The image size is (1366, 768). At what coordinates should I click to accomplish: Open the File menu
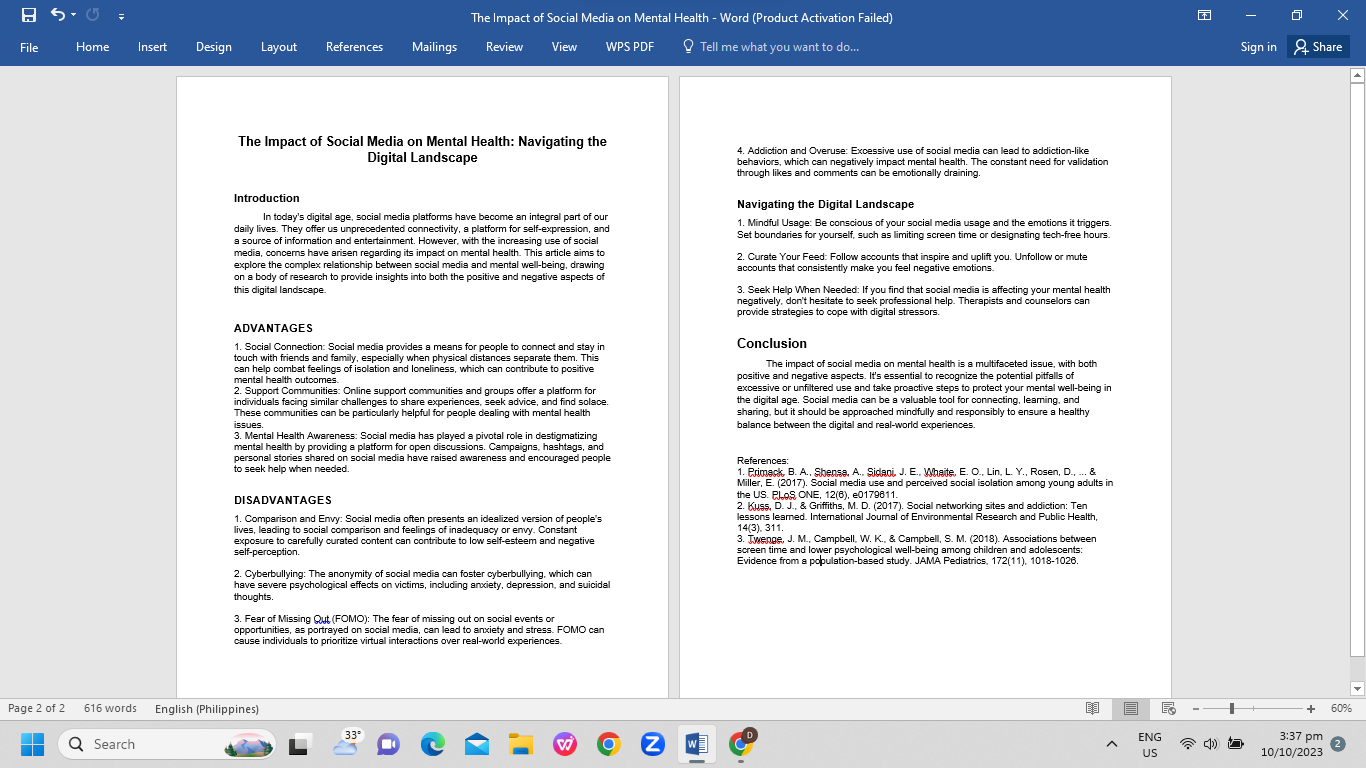coord(29,47)
